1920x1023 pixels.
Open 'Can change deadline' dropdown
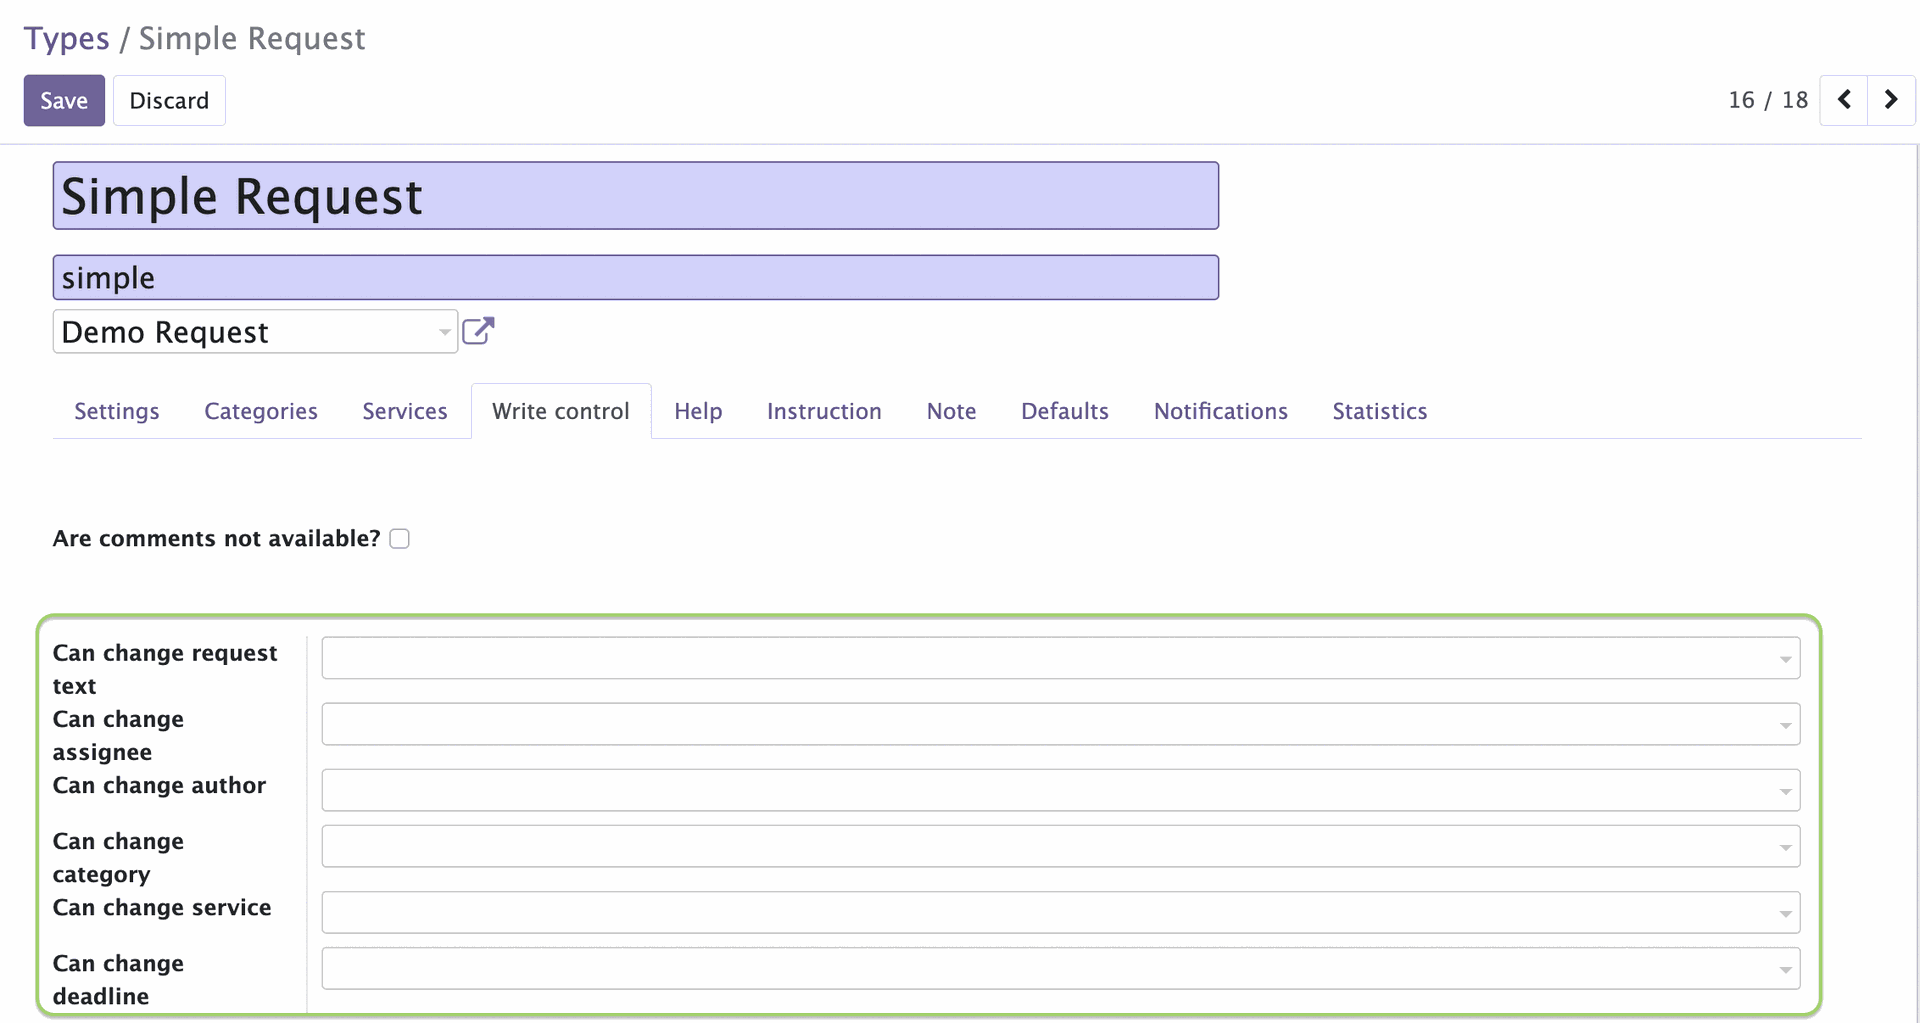pos(1060,968)
